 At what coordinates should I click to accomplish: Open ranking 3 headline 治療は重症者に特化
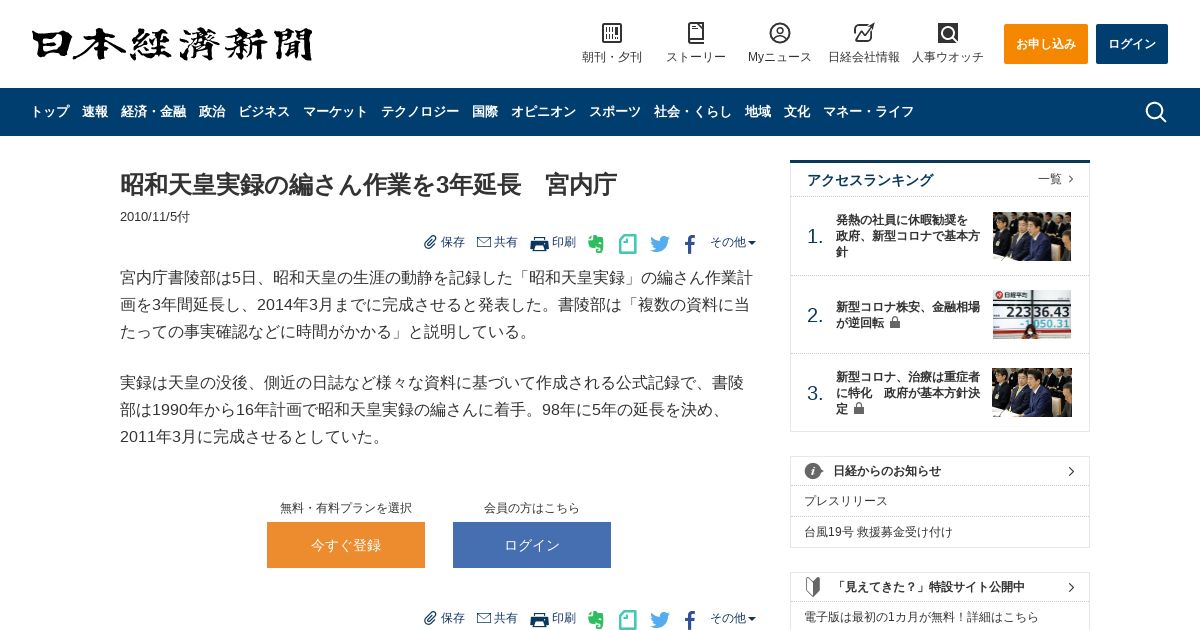click(908, 393)
